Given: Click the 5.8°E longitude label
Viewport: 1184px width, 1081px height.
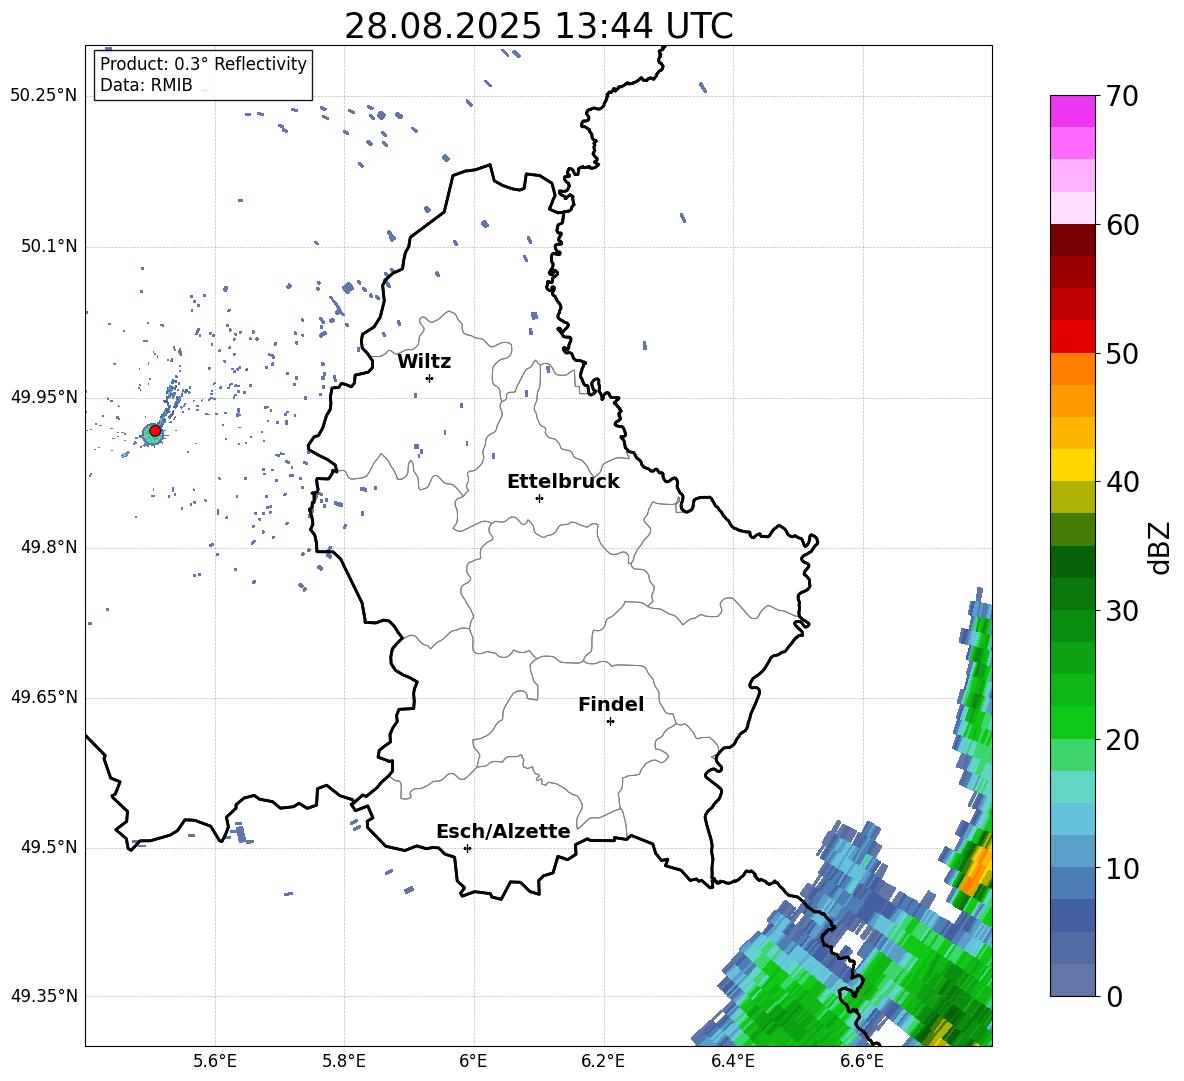Looking at the screenshot, I should click(344, 1061).
